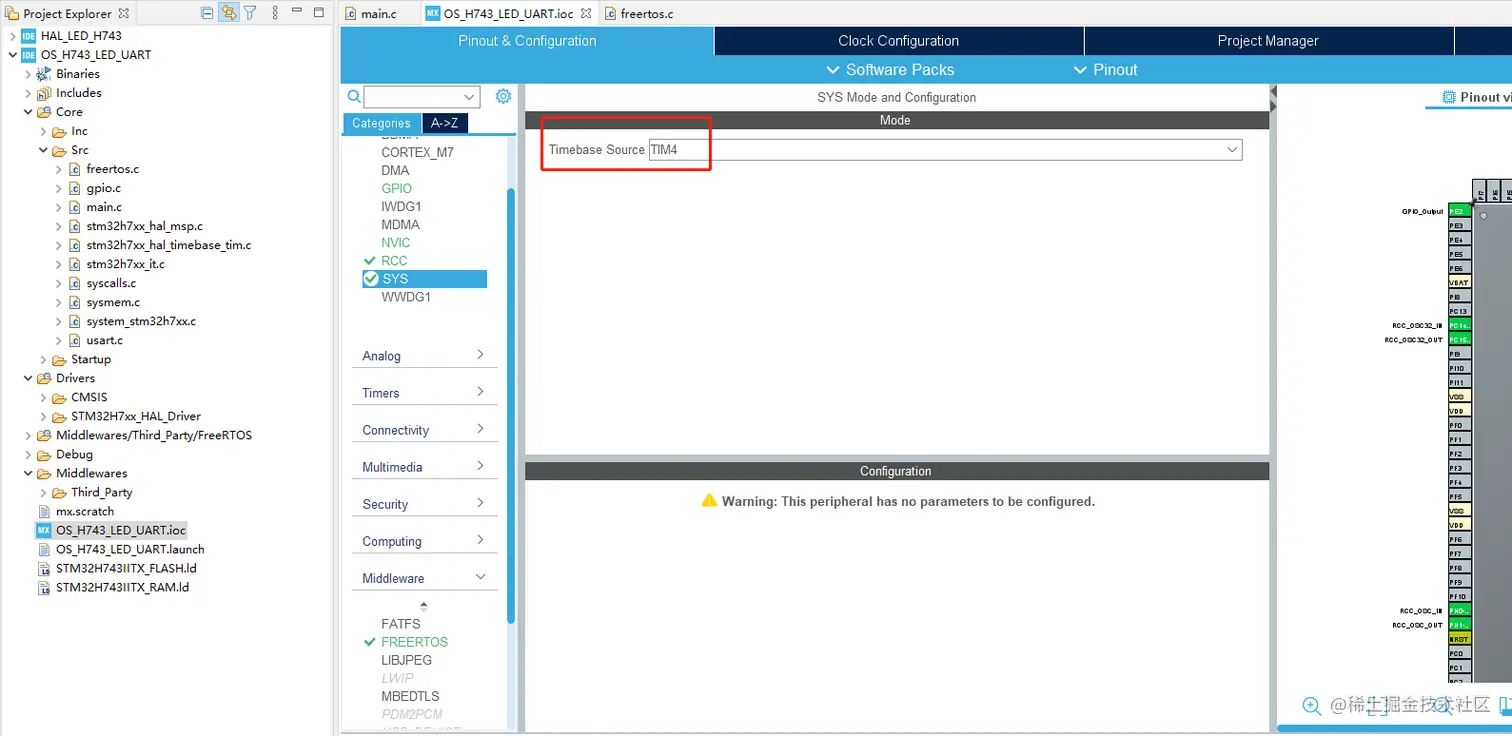
Task: Click the zoom in icon under pinout
Action: point(1312,706)
